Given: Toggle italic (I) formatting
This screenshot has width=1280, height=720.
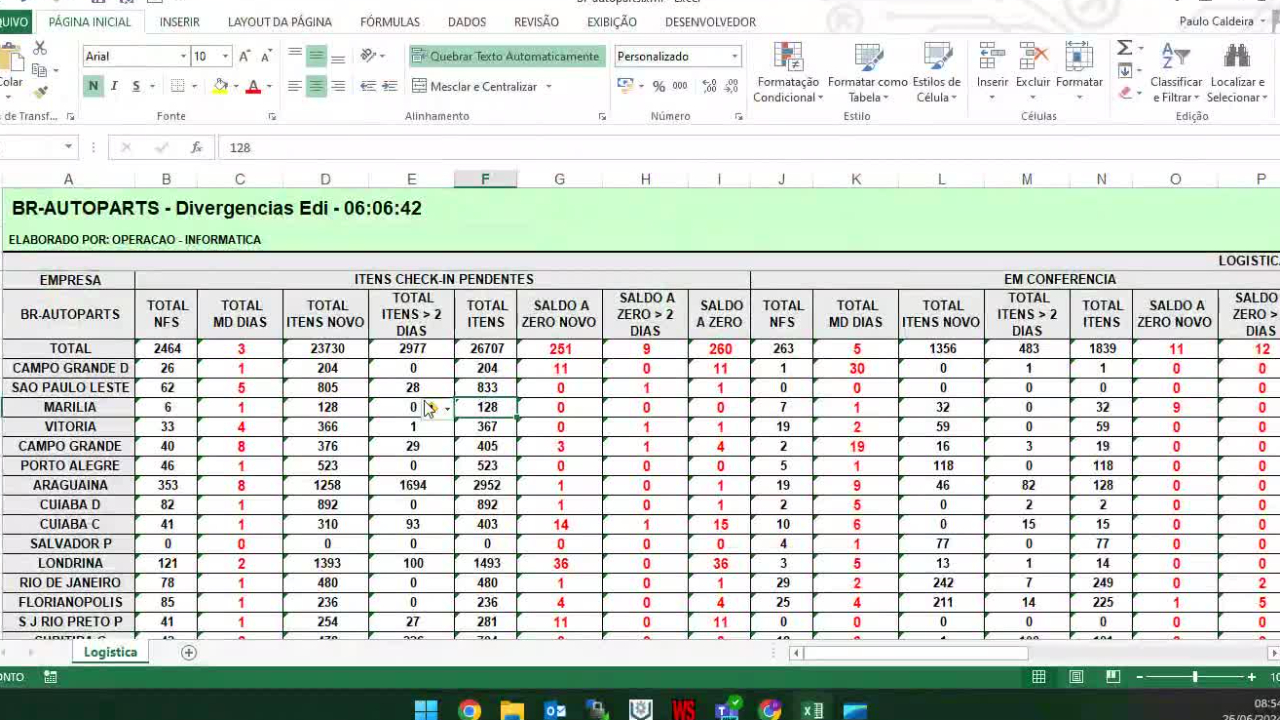Looking at the screenshot, I should click(x=114, y=87).
